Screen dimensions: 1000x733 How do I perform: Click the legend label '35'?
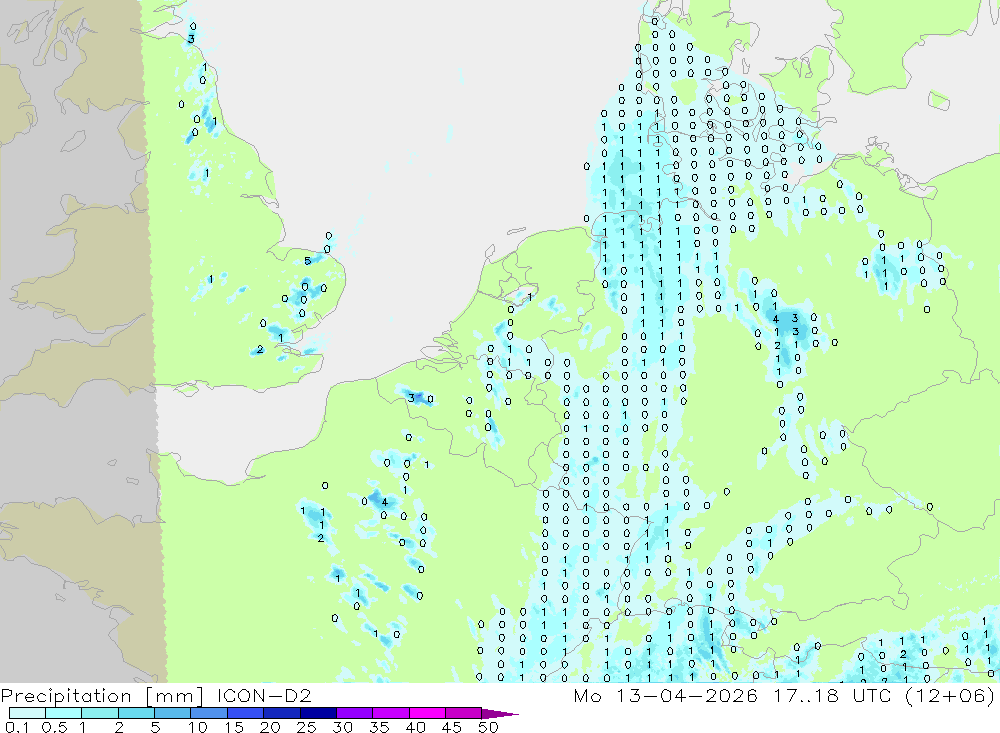click(379, 727)
